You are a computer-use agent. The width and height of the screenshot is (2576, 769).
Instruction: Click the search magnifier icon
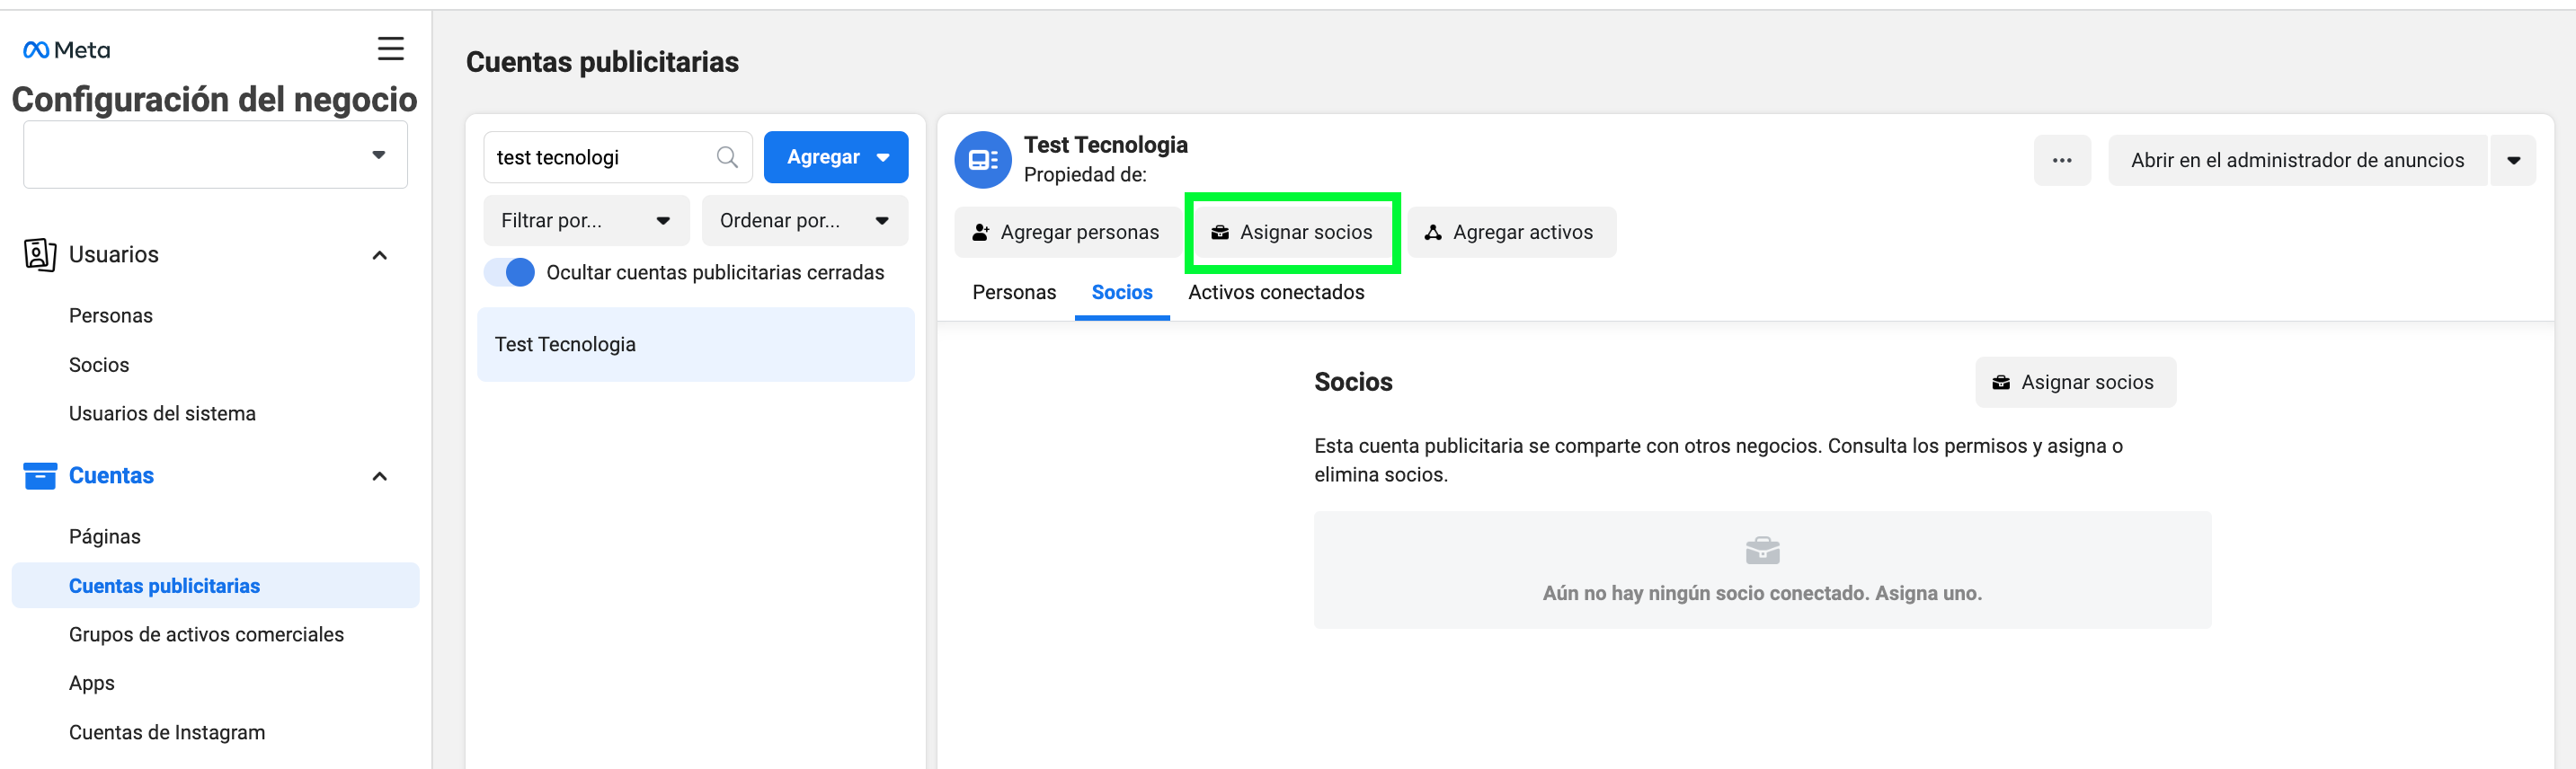click(x=727, y=157)
